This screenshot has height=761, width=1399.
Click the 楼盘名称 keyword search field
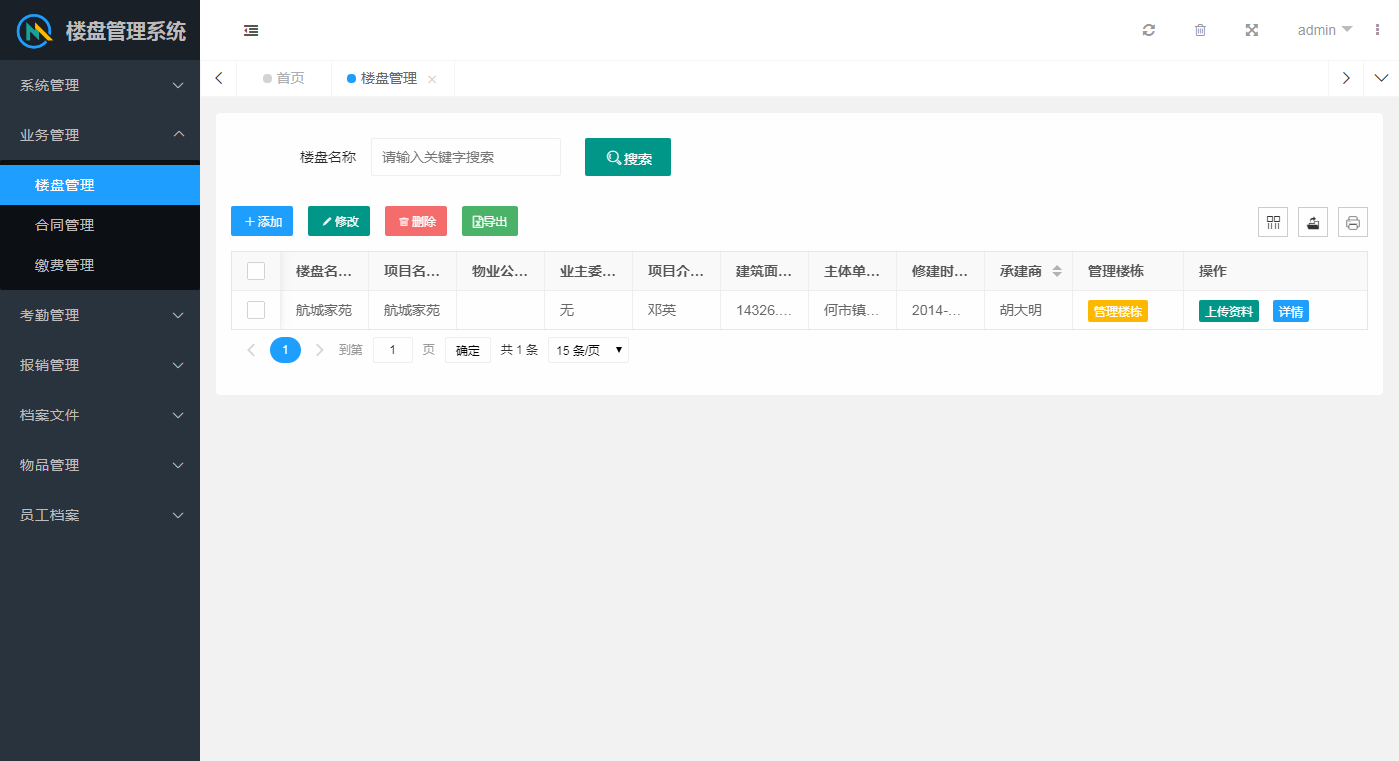465,157
